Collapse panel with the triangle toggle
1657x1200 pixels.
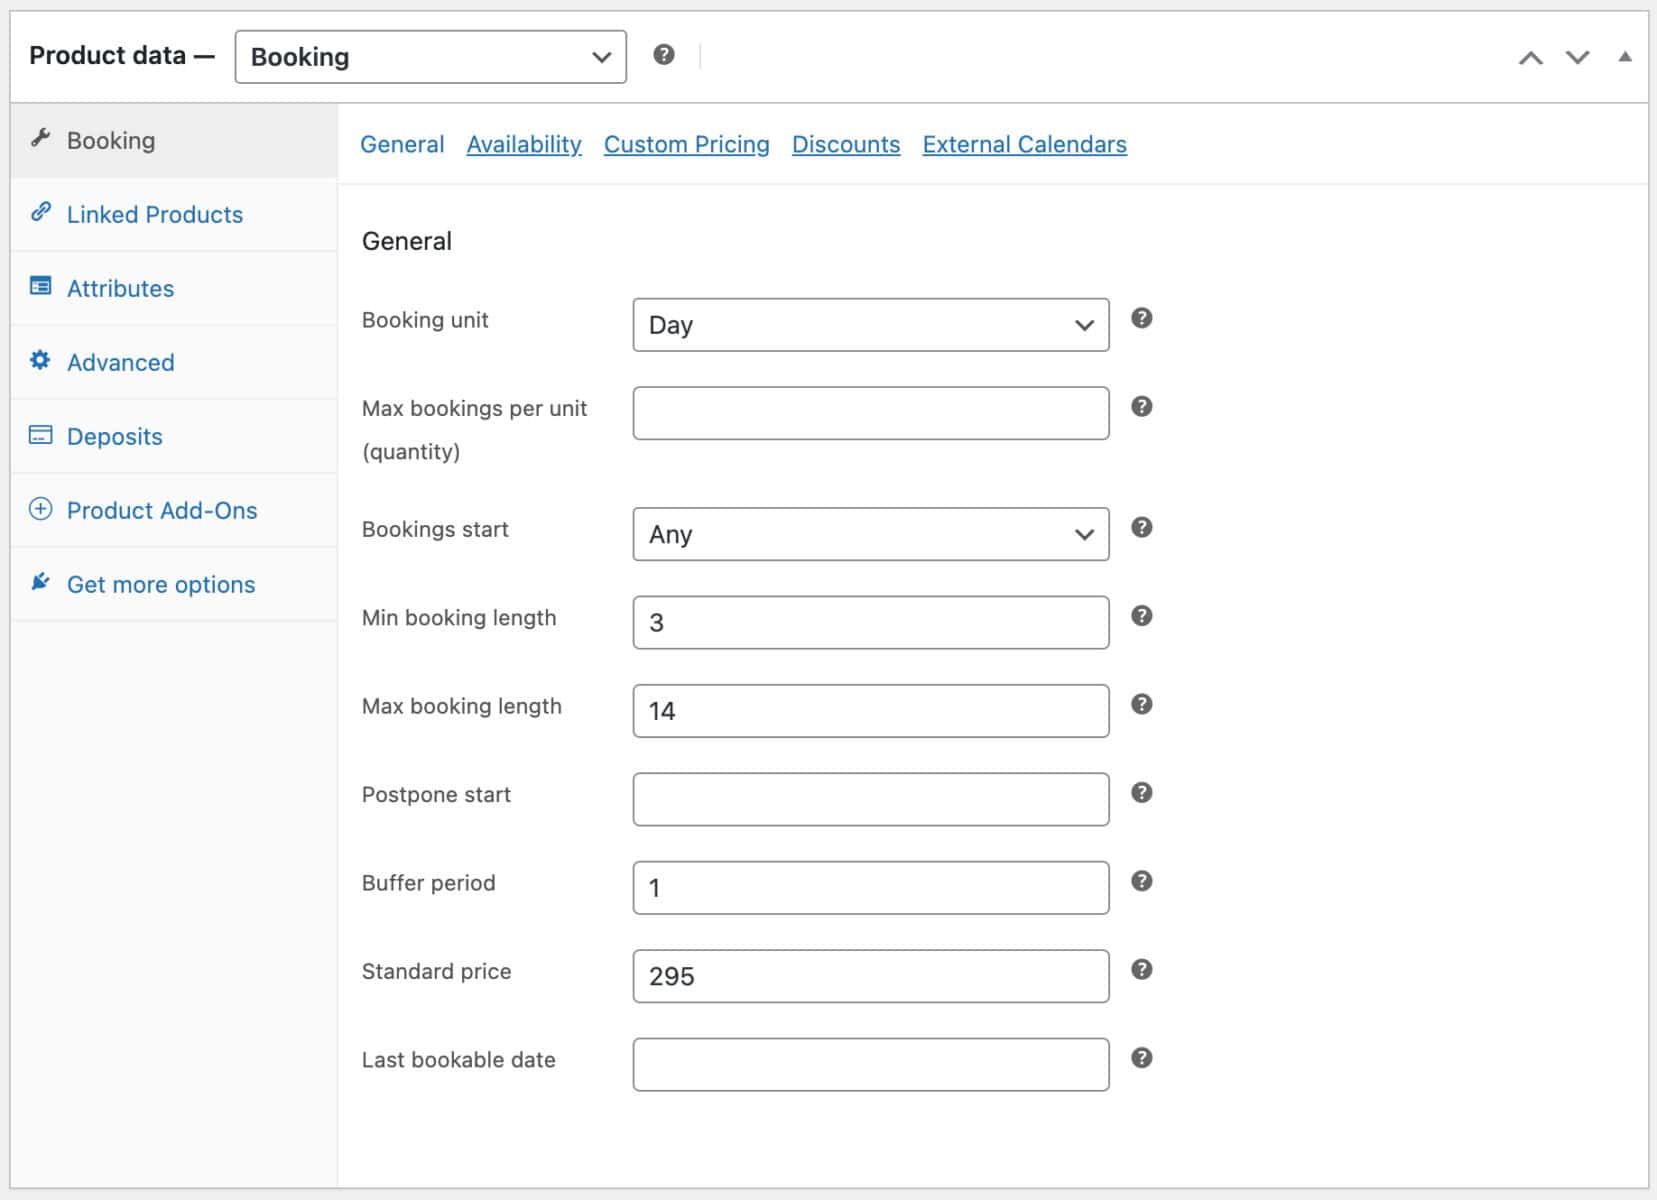(1624, 57)
